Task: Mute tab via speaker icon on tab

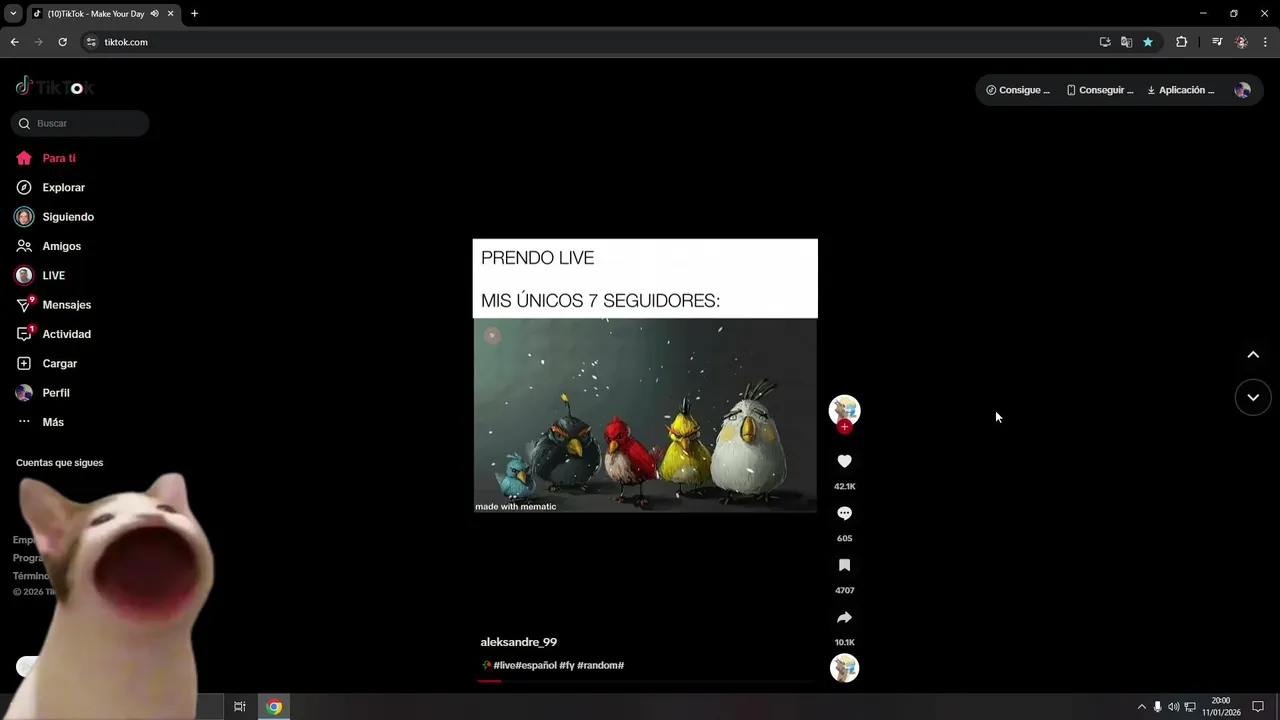Action: point(154,14)
